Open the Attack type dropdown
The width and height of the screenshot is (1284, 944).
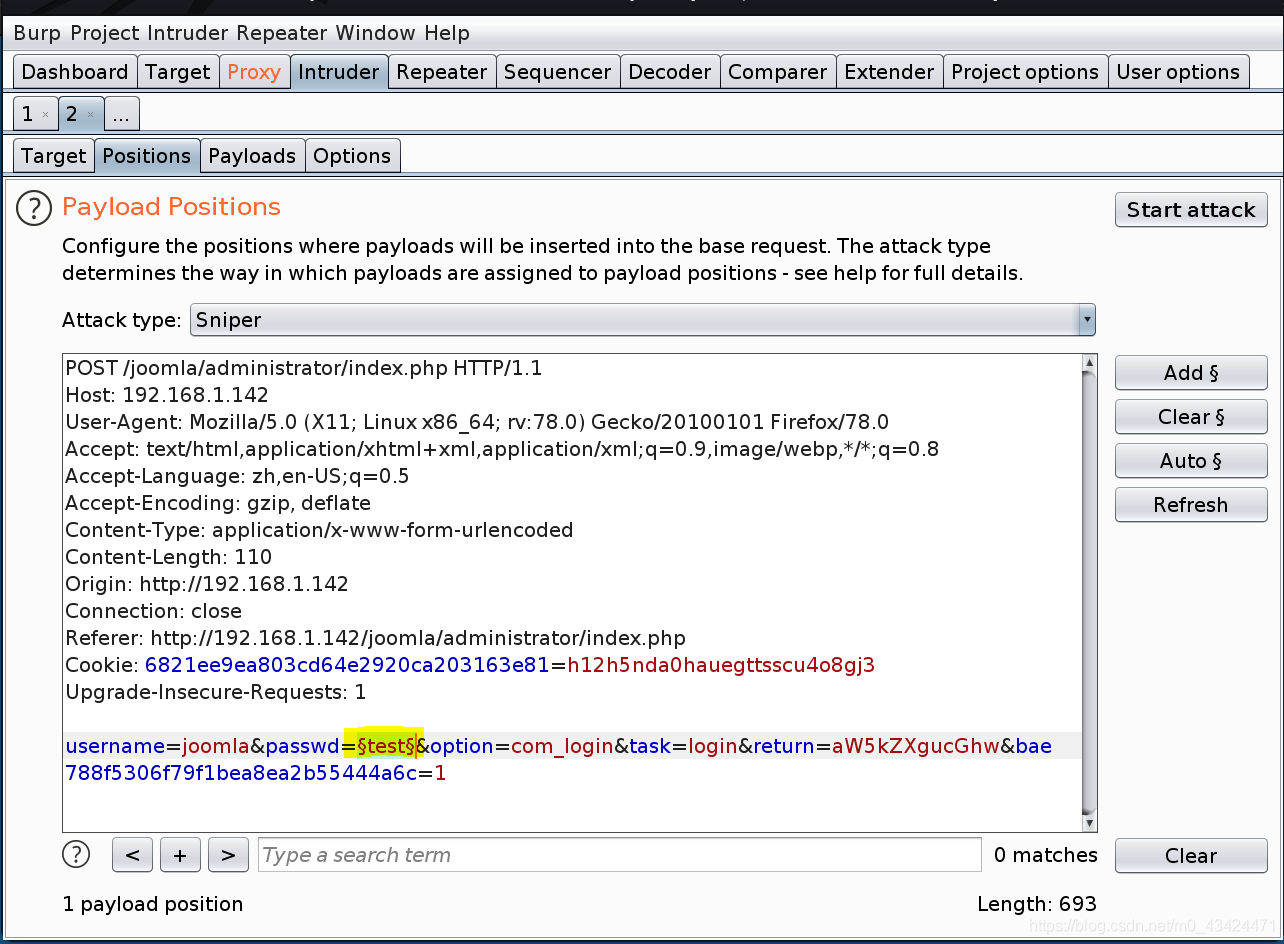(x=643, y=320)
